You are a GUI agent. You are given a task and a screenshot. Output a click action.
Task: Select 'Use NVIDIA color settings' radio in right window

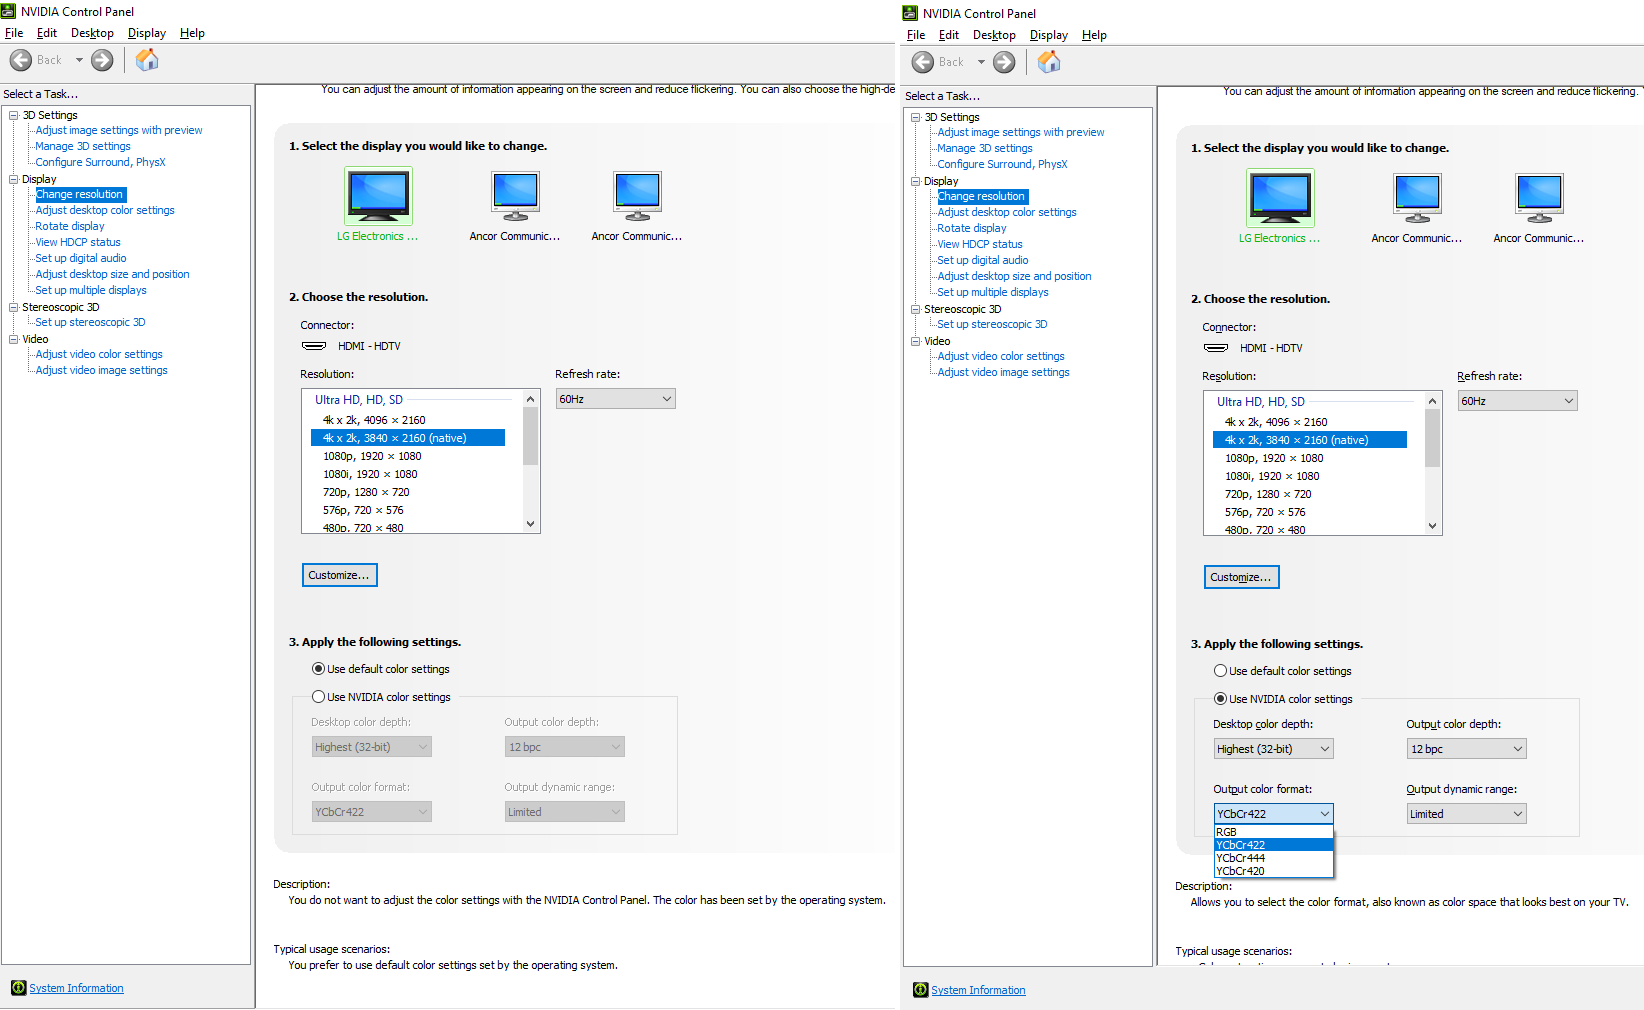click(1221, 699)
